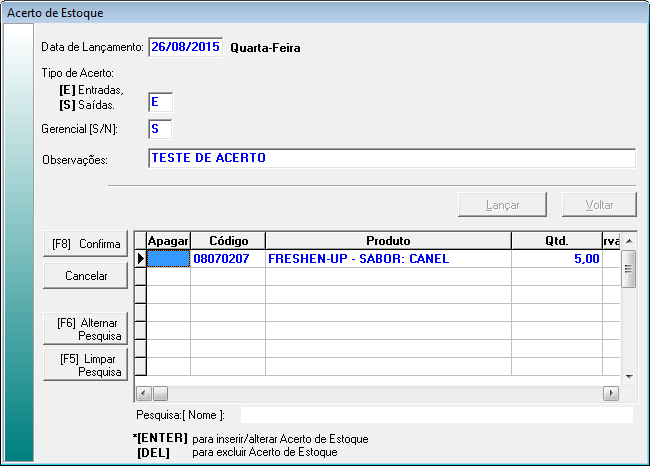Image resolution: width=650 pixels, height=466 pixels.
Task: Click the horizontal scrollbar thumb
Action: click(160, 393)
